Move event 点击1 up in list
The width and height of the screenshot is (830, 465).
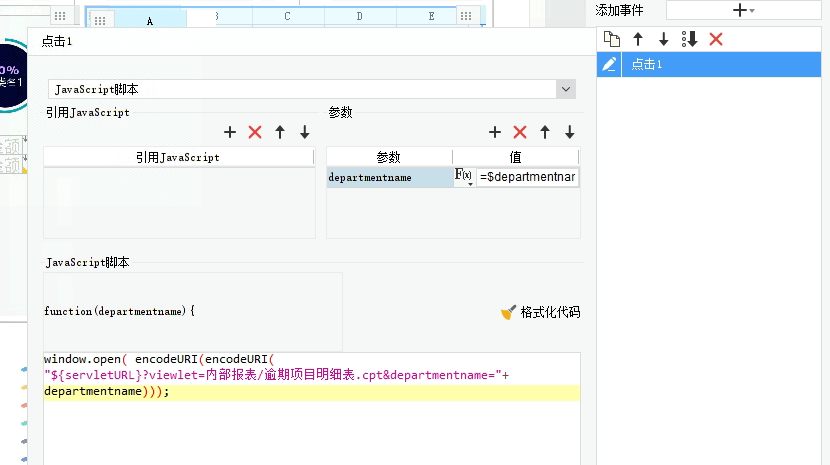pos(638,39)
